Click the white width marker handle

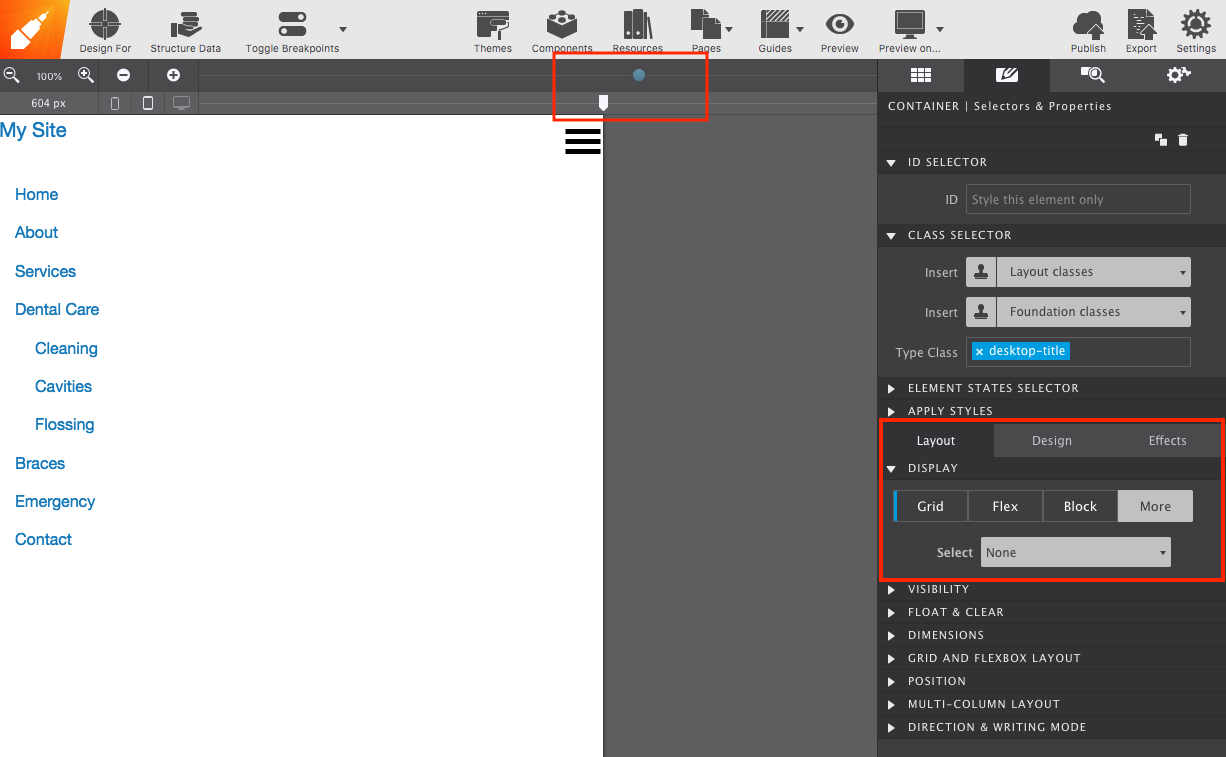click(603, 102)
